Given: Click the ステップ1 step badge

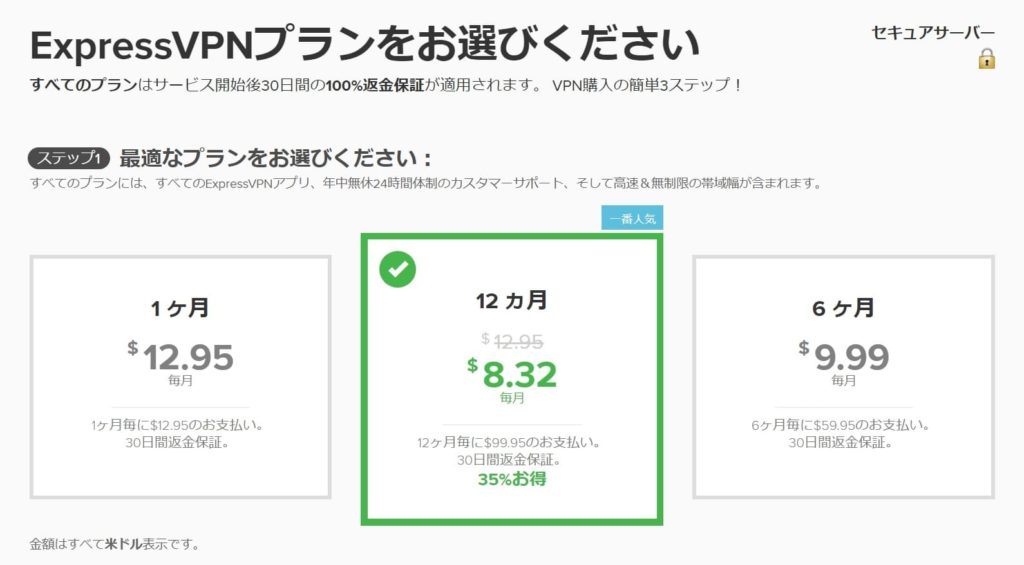Looking at the screenshot, I should (69, 158).
